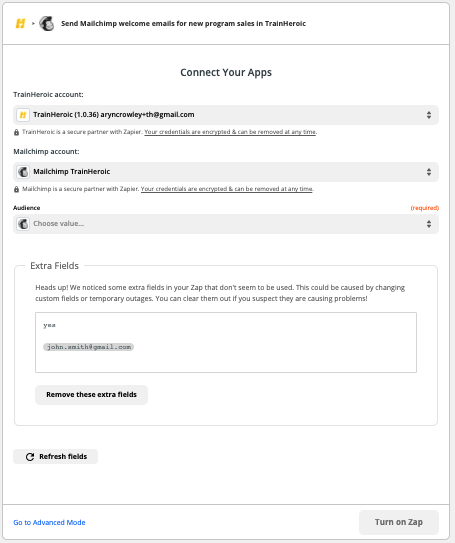Expand the Audience Choose value dropdown

coord(226,224)
